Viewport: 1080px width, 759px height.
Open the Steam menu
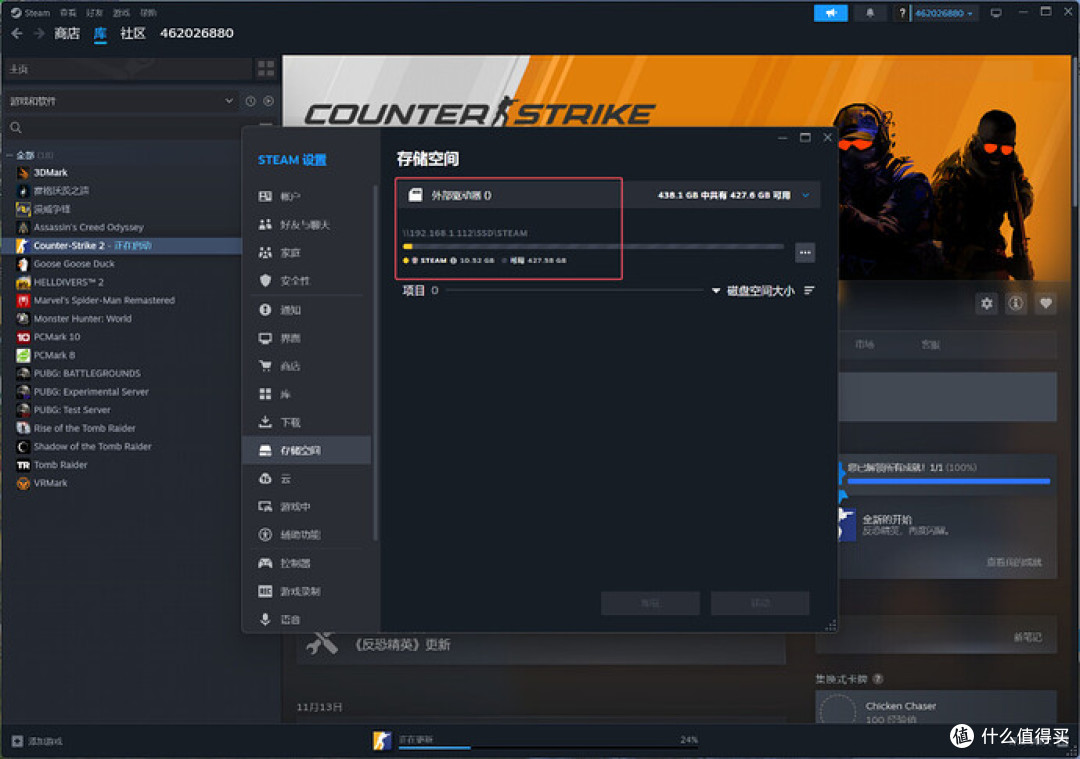tap(31, 13)
